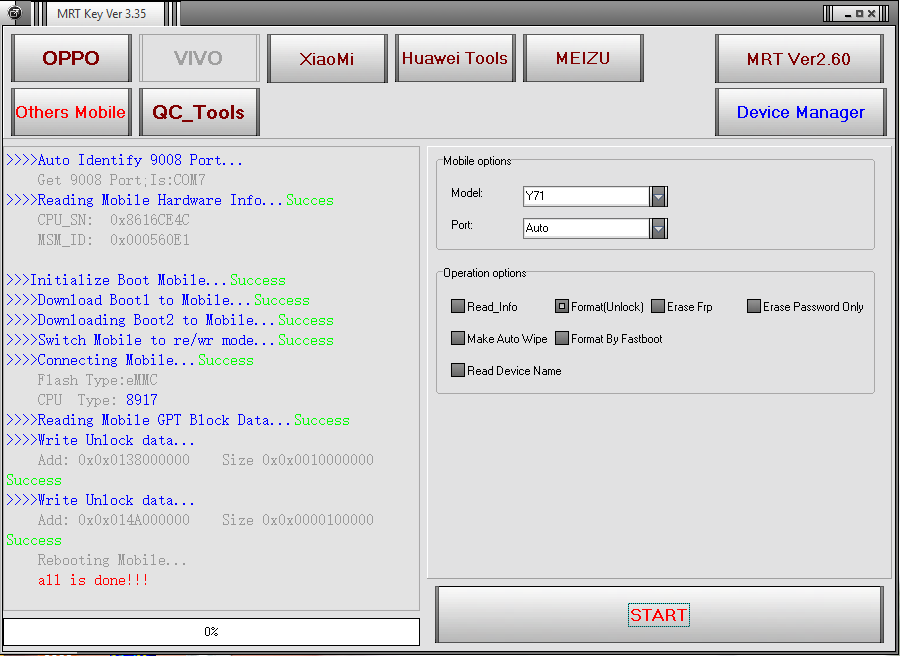Click the red 'all is done!!!' message
The height and width of the screenshot is (656, 900).
[x=93, y=580]
